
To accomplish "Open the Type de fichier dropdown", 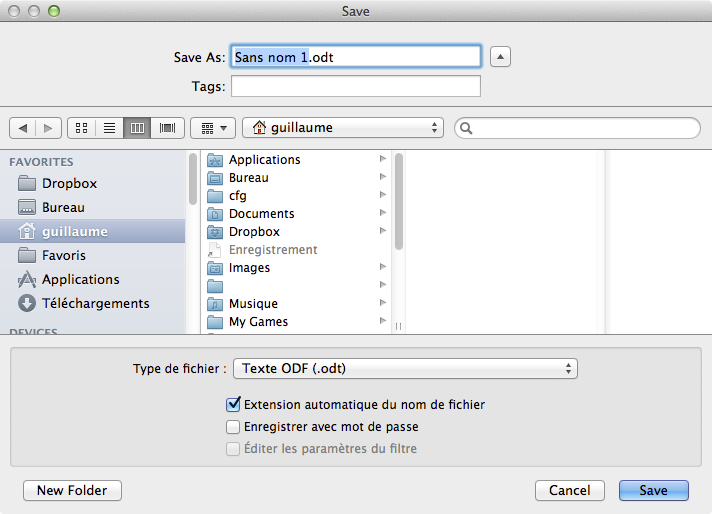I will pyautogui.click(x=405, y=368).
